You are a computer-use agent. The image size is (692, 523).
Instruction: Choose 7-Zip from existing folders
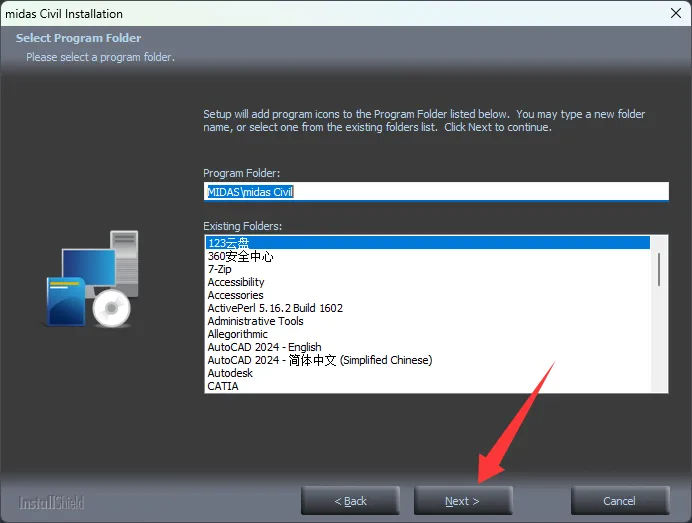[427, 269]
